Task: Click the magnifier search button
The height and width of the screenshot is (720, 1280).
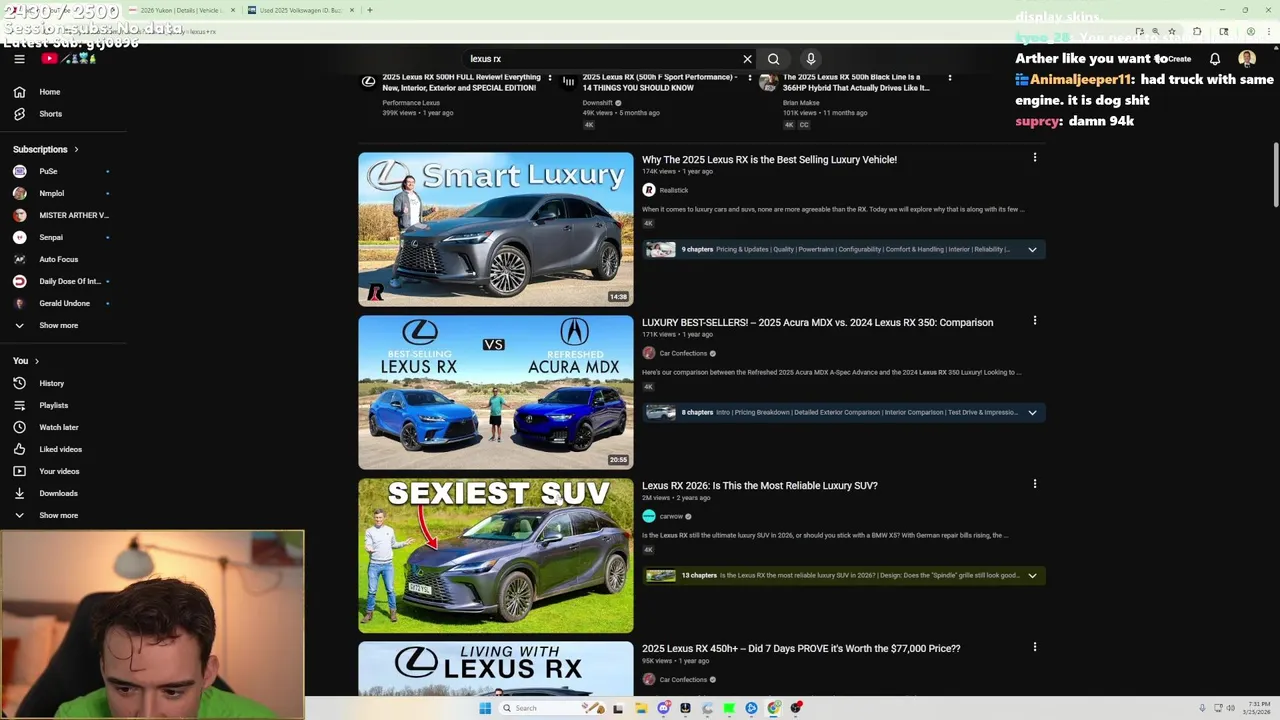Action: (773, 59)
